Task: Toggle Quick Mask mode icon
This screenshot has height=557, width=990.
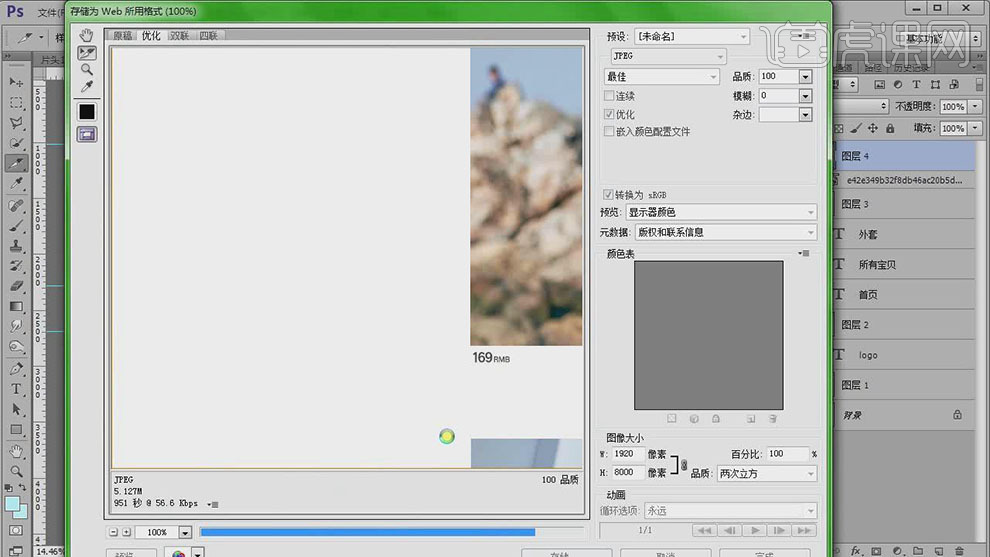Action: pos(16,530)
